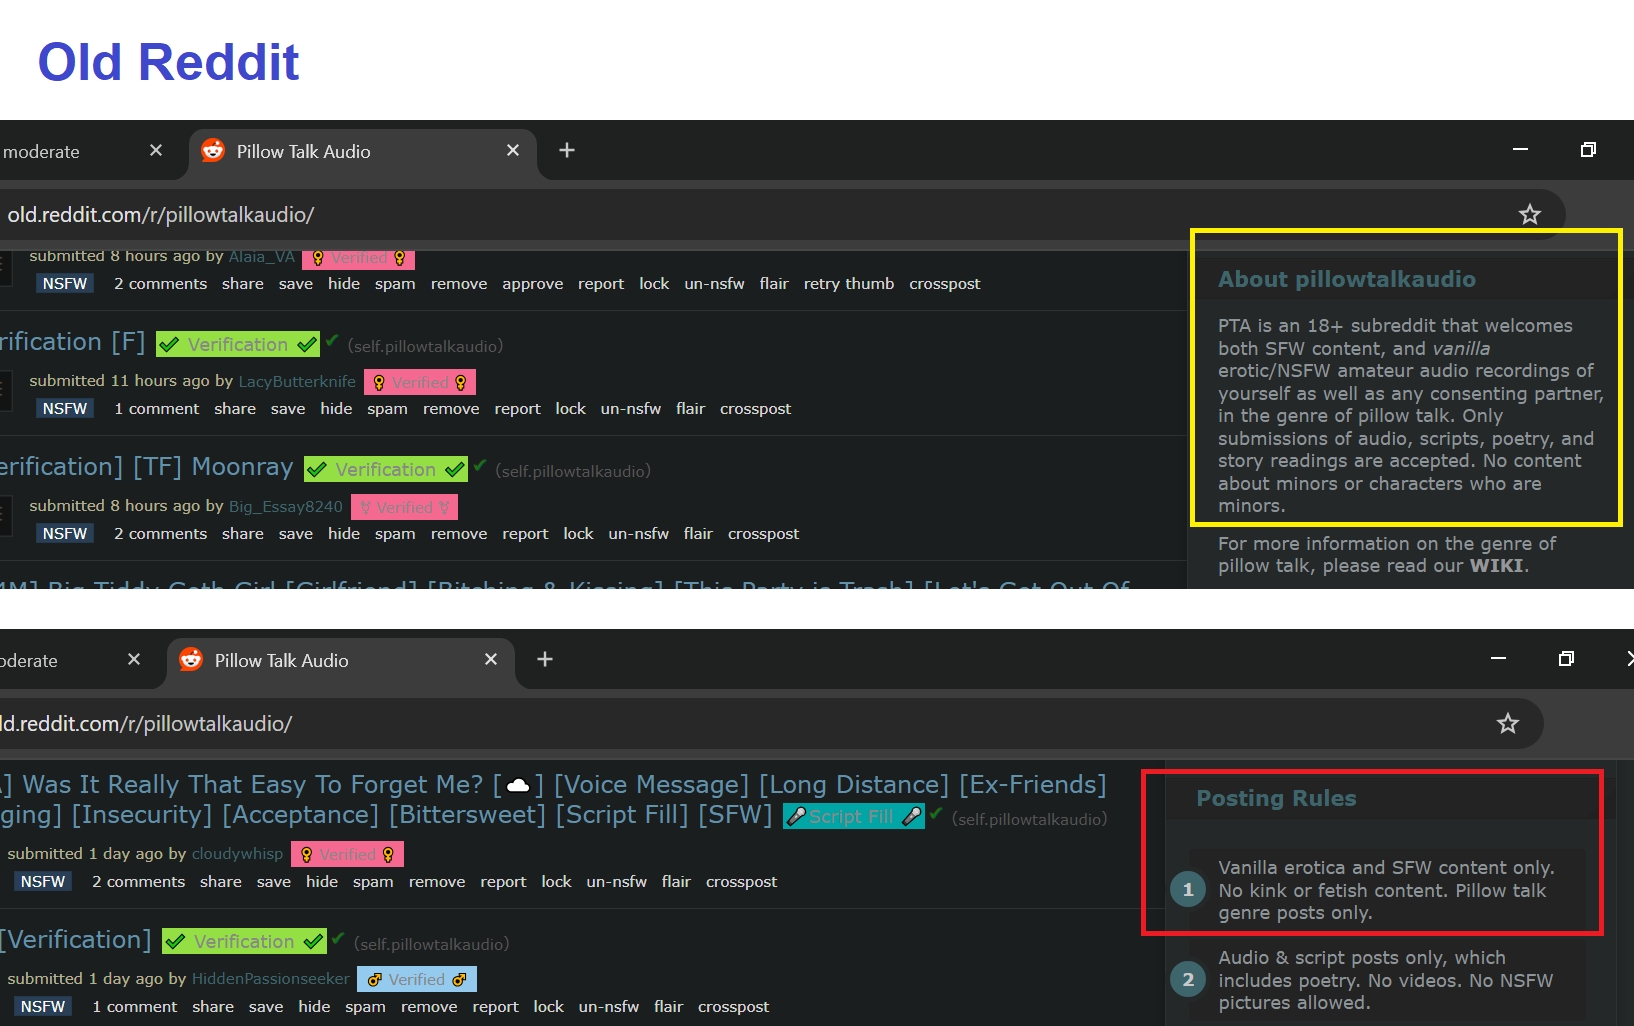Open a new tab in the lower browser

point(545,659)
